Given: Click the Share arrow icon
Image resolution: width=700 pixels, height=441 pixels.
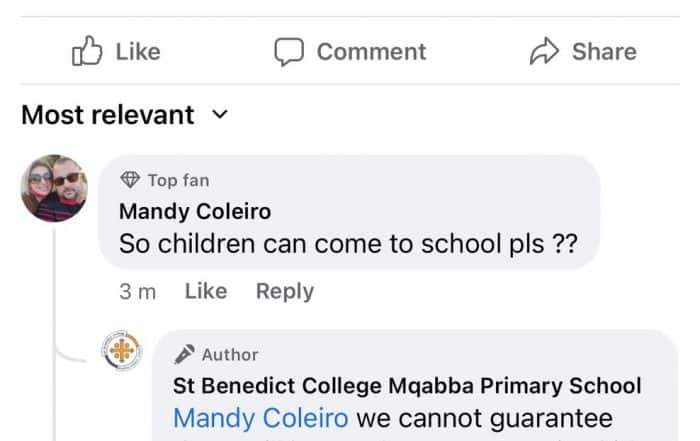Looking at the screenshot, I should coord(544,51).
